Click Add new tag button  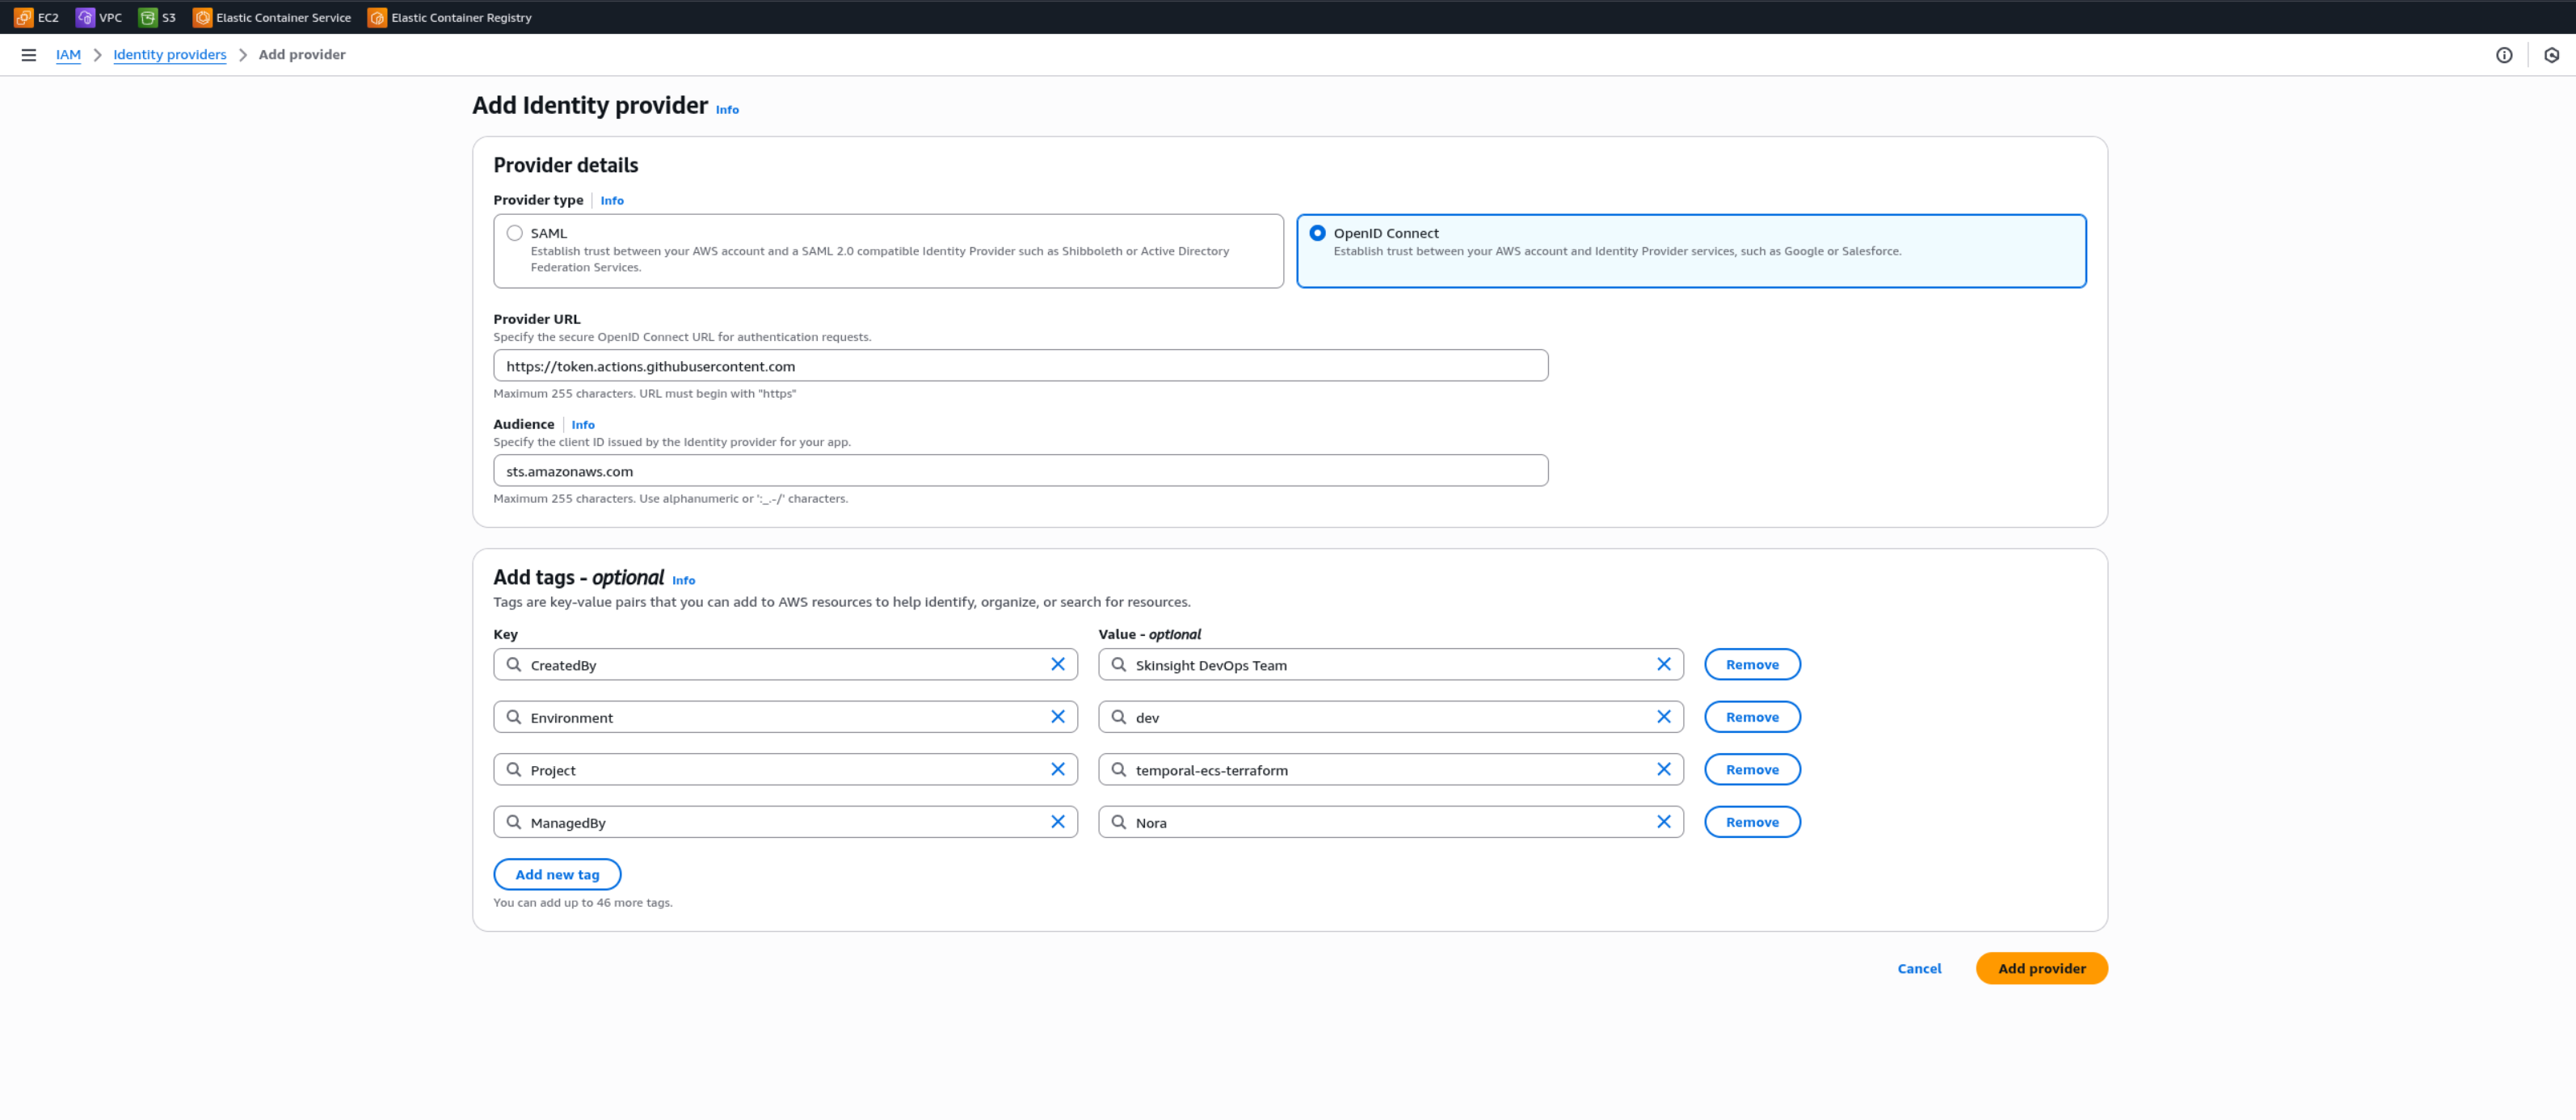[x=557, y=874]
